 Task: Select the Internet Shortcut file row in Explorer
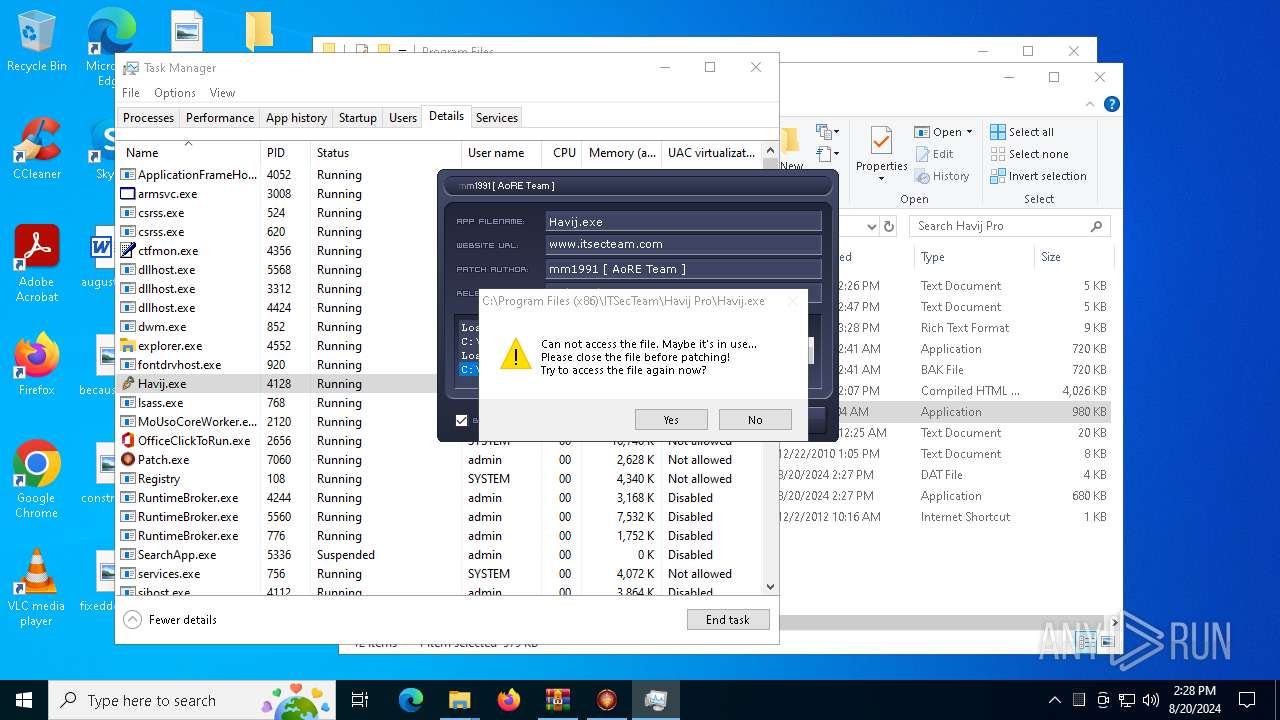pyautogui.click(x=945, y=517)
